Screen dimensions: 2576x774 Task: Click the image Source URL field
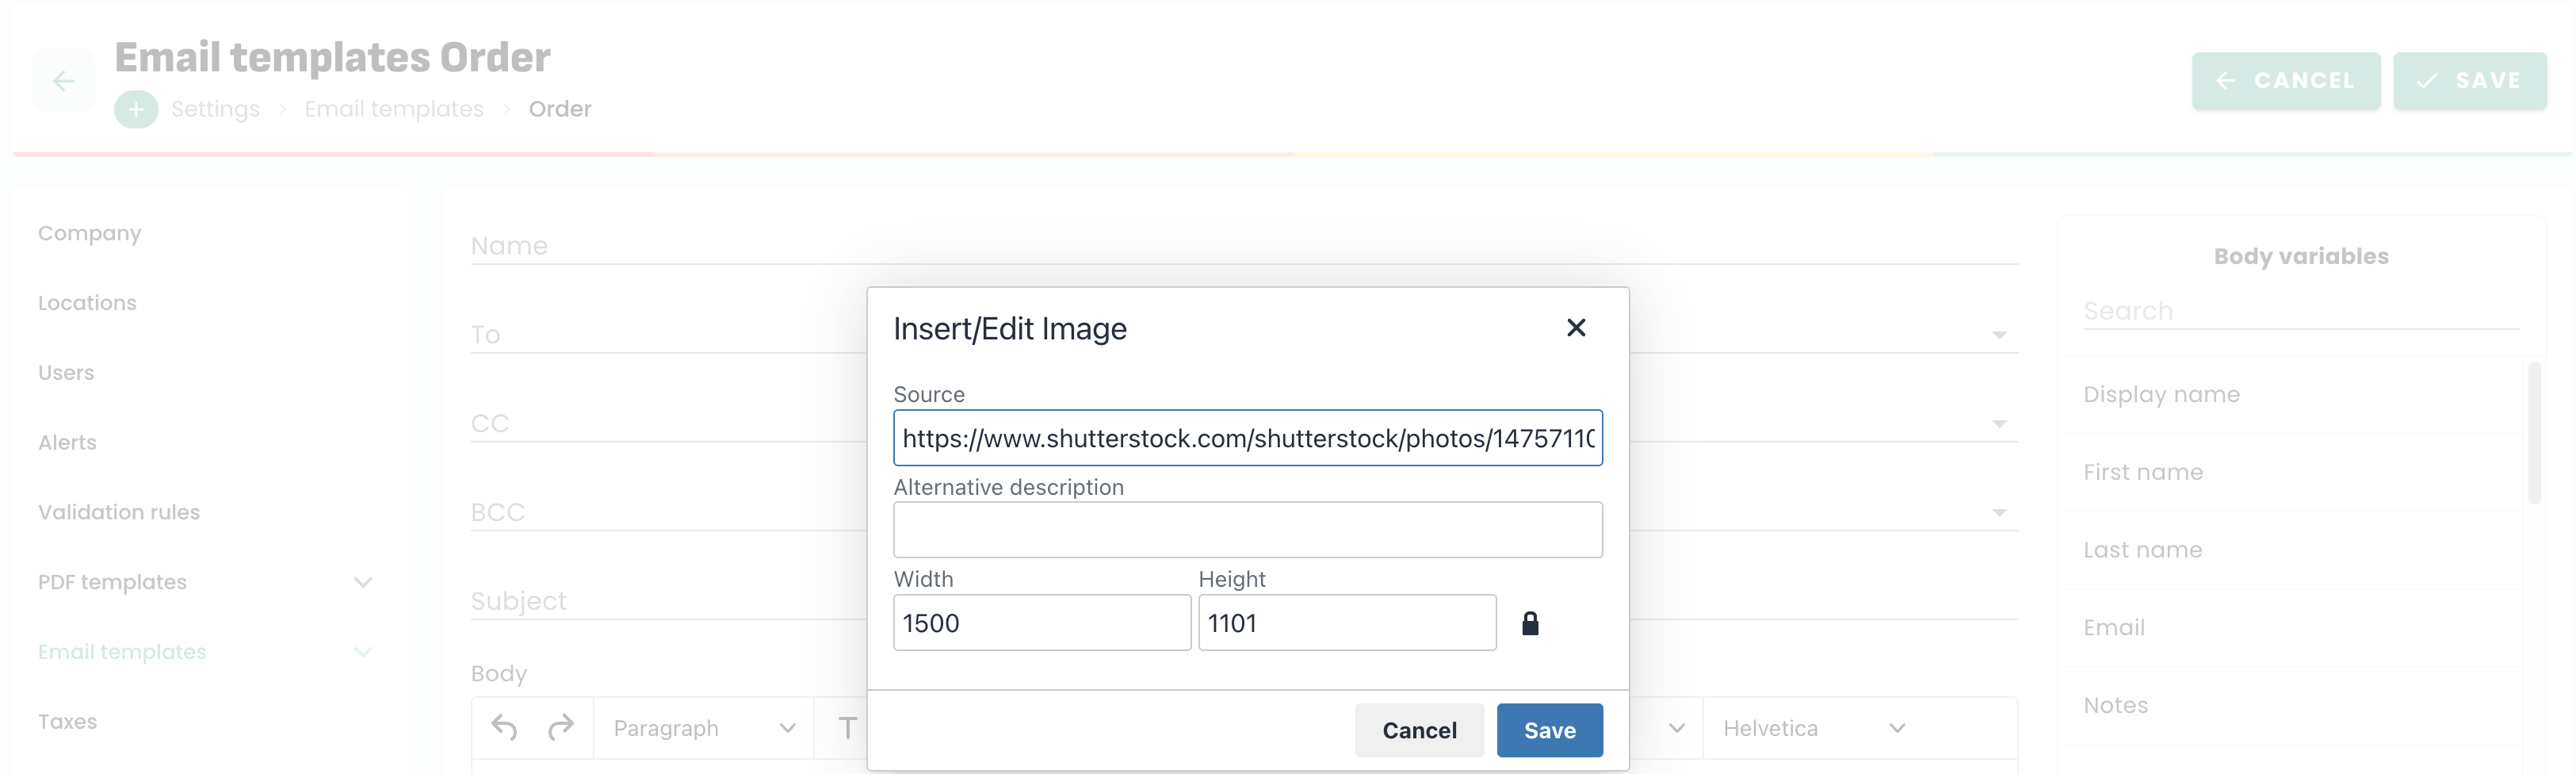(x=1247, y=438)
